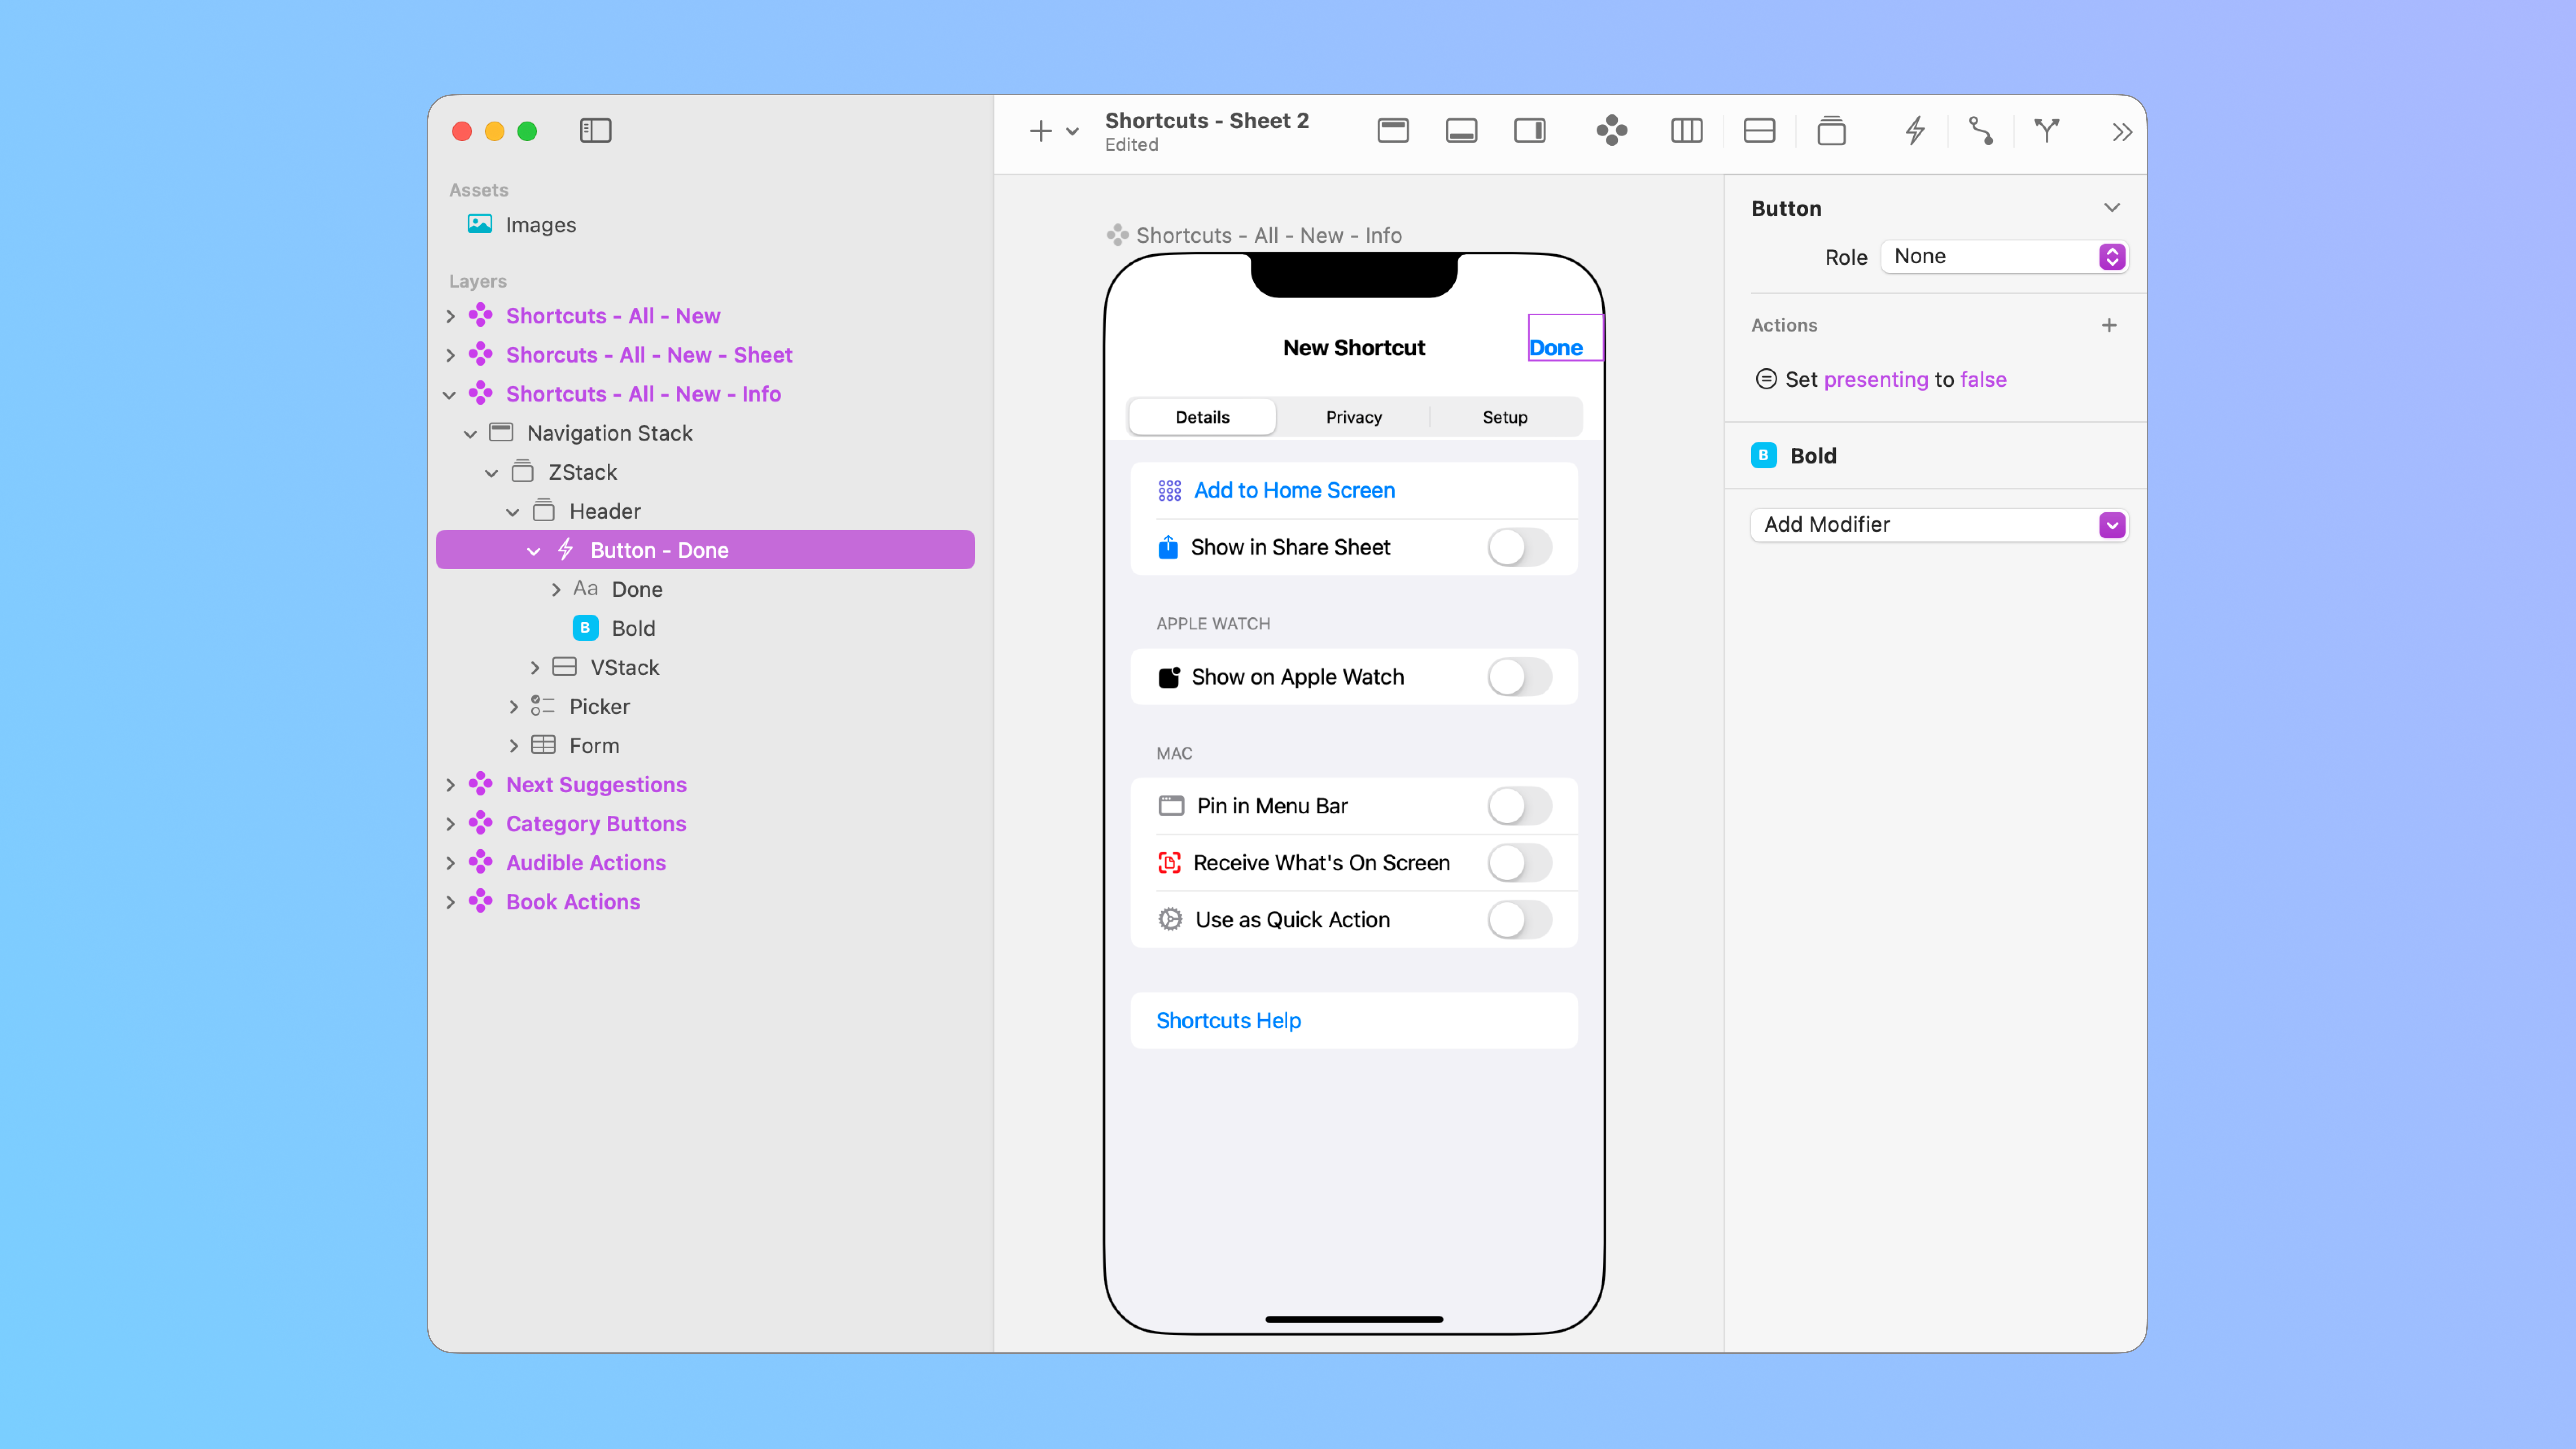Insert a bottom bar layout icon
Image resolution: width=2576 pixels, height=1449 pixels.
(1461, 131)
